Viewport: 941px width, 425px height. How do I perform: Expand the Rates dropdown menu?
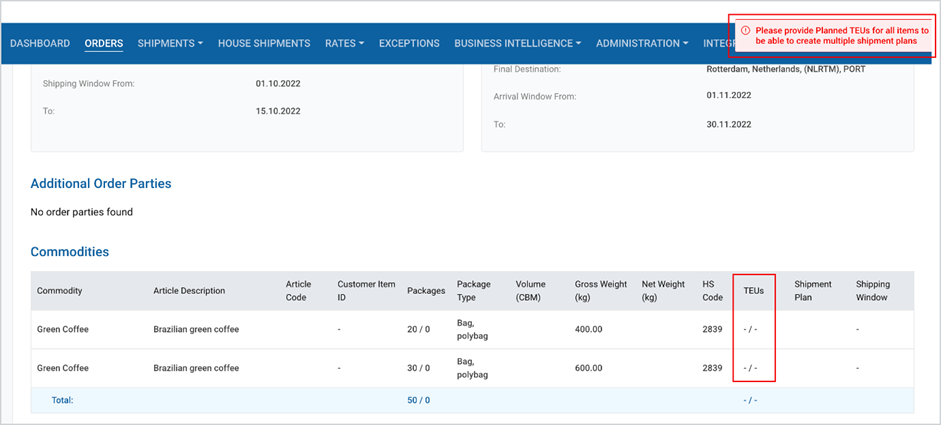pos(344,43)
